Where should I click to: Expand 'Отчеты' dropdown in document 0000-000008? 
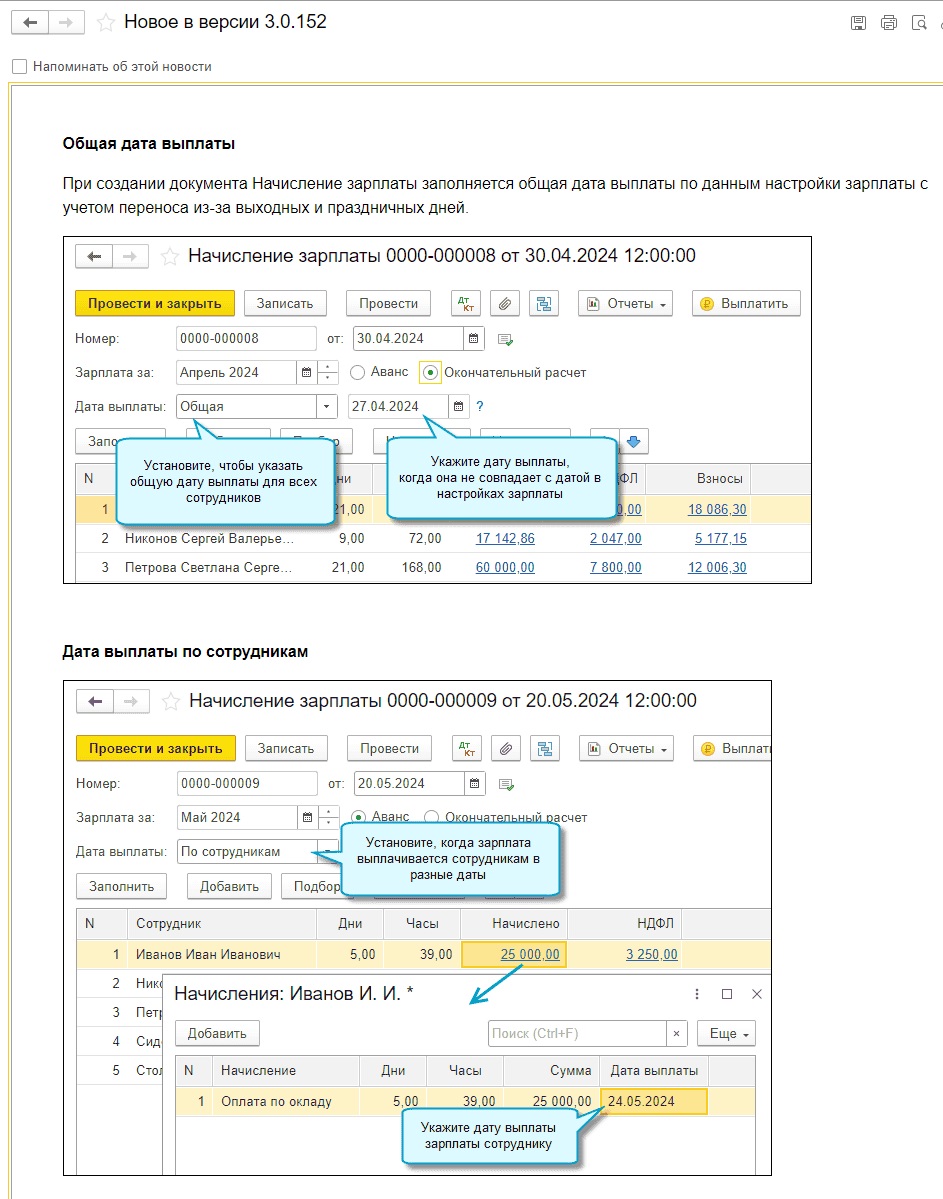click(x=626, y=304)
